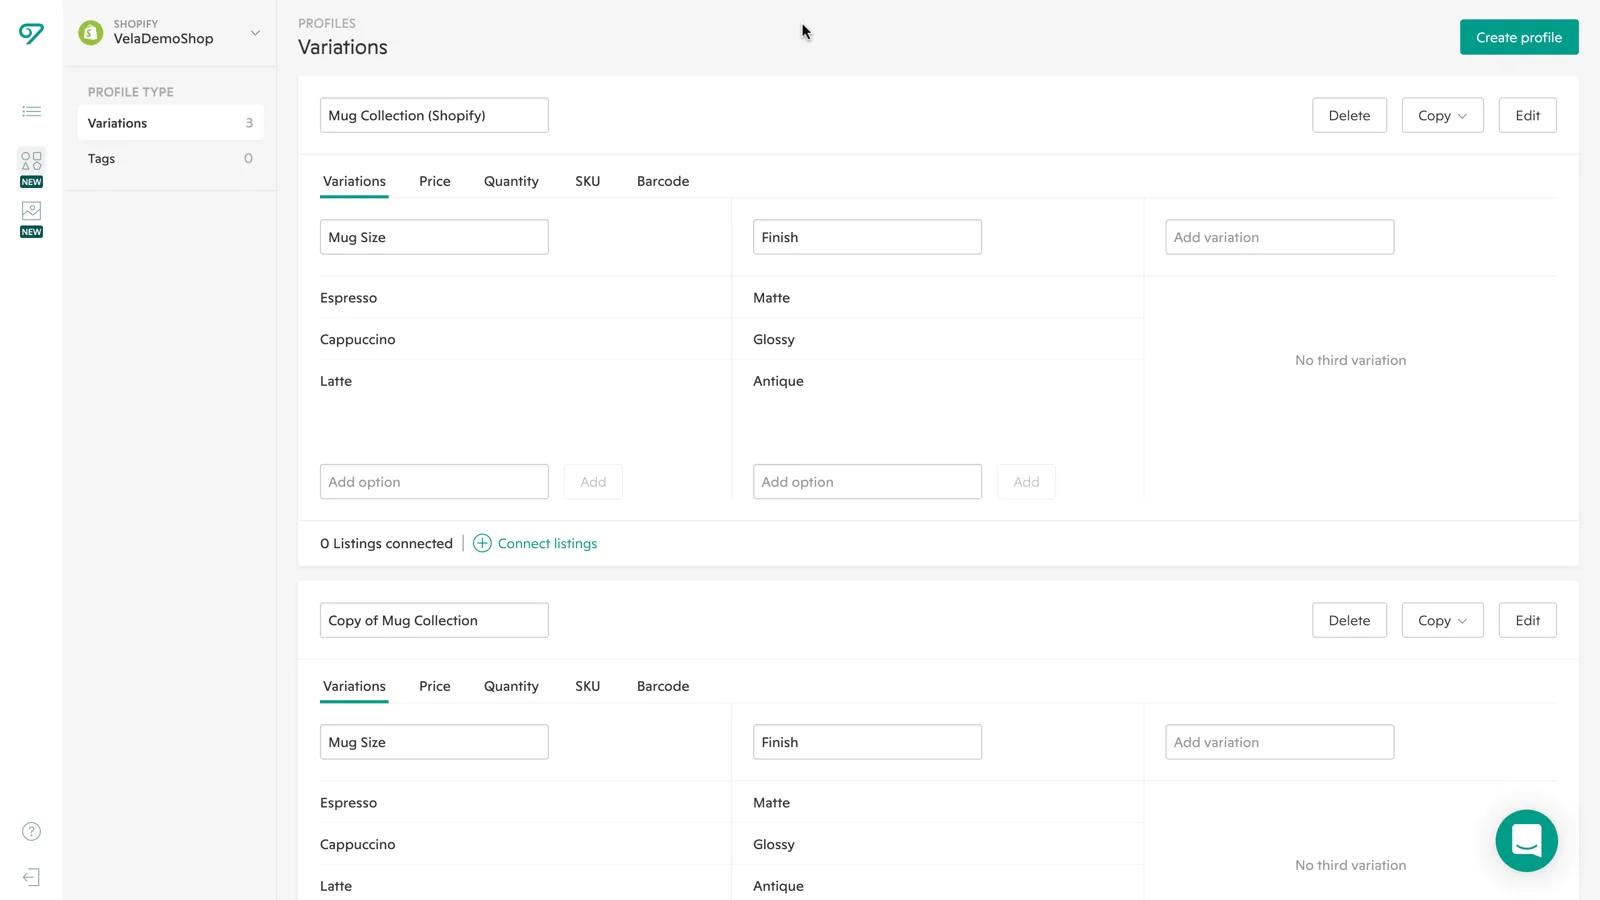
Task: Click the Create profile button
Action: click(x=1518, y=37)
